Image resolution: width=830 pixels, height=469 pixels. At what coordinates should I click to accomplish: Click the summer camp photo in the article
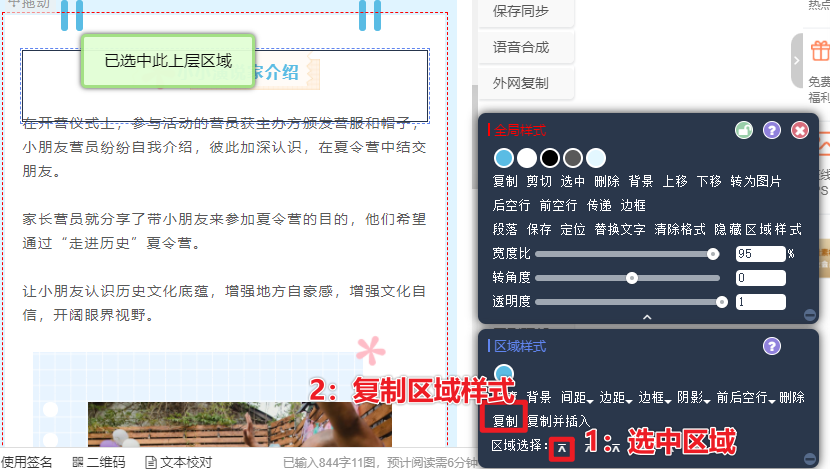[x=240, y=425]
